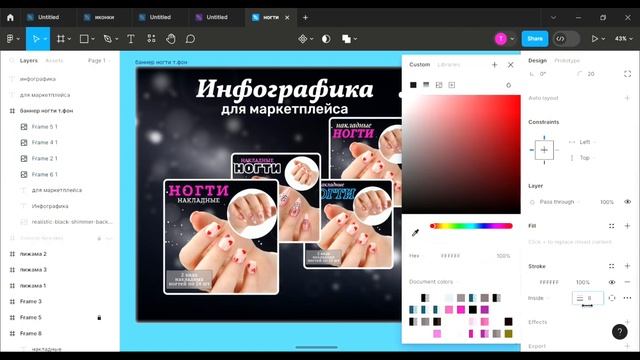Toggle stroke visibility eye icon
The image size is (640, 360).
point(611,282)
